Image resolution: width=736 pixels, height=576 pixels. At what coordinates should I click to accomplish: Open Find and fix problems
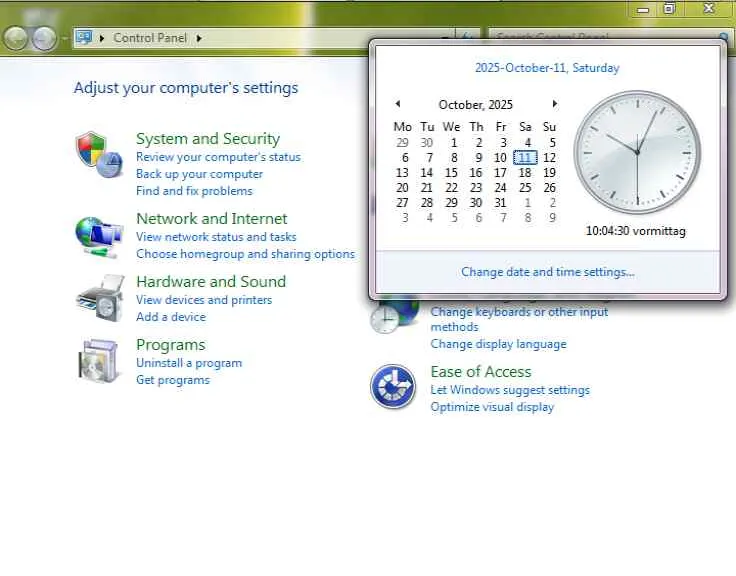194,191
